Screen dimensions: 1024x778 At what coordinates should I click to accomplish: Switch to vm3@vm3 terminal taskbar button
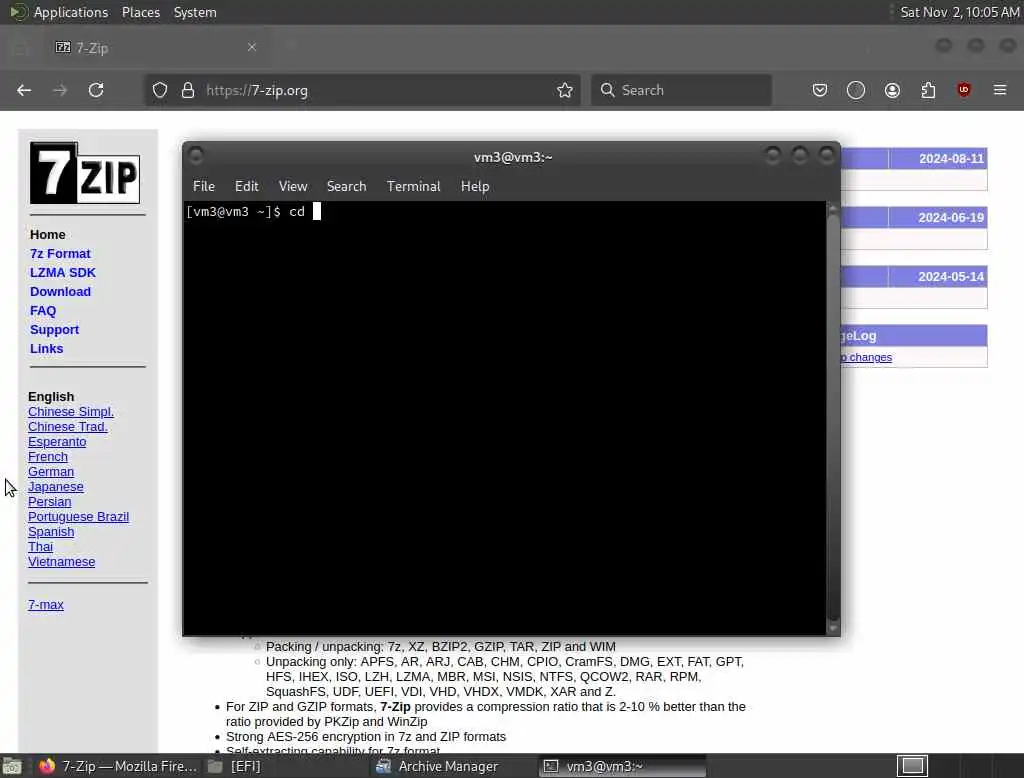[x=622, y=766]
